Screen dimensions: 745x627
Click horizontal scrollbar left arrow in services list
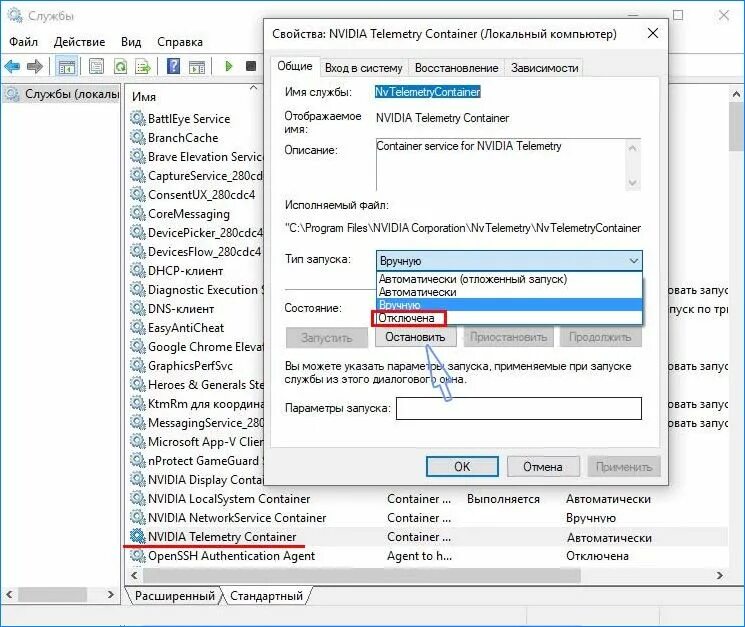tap(134, 576)
